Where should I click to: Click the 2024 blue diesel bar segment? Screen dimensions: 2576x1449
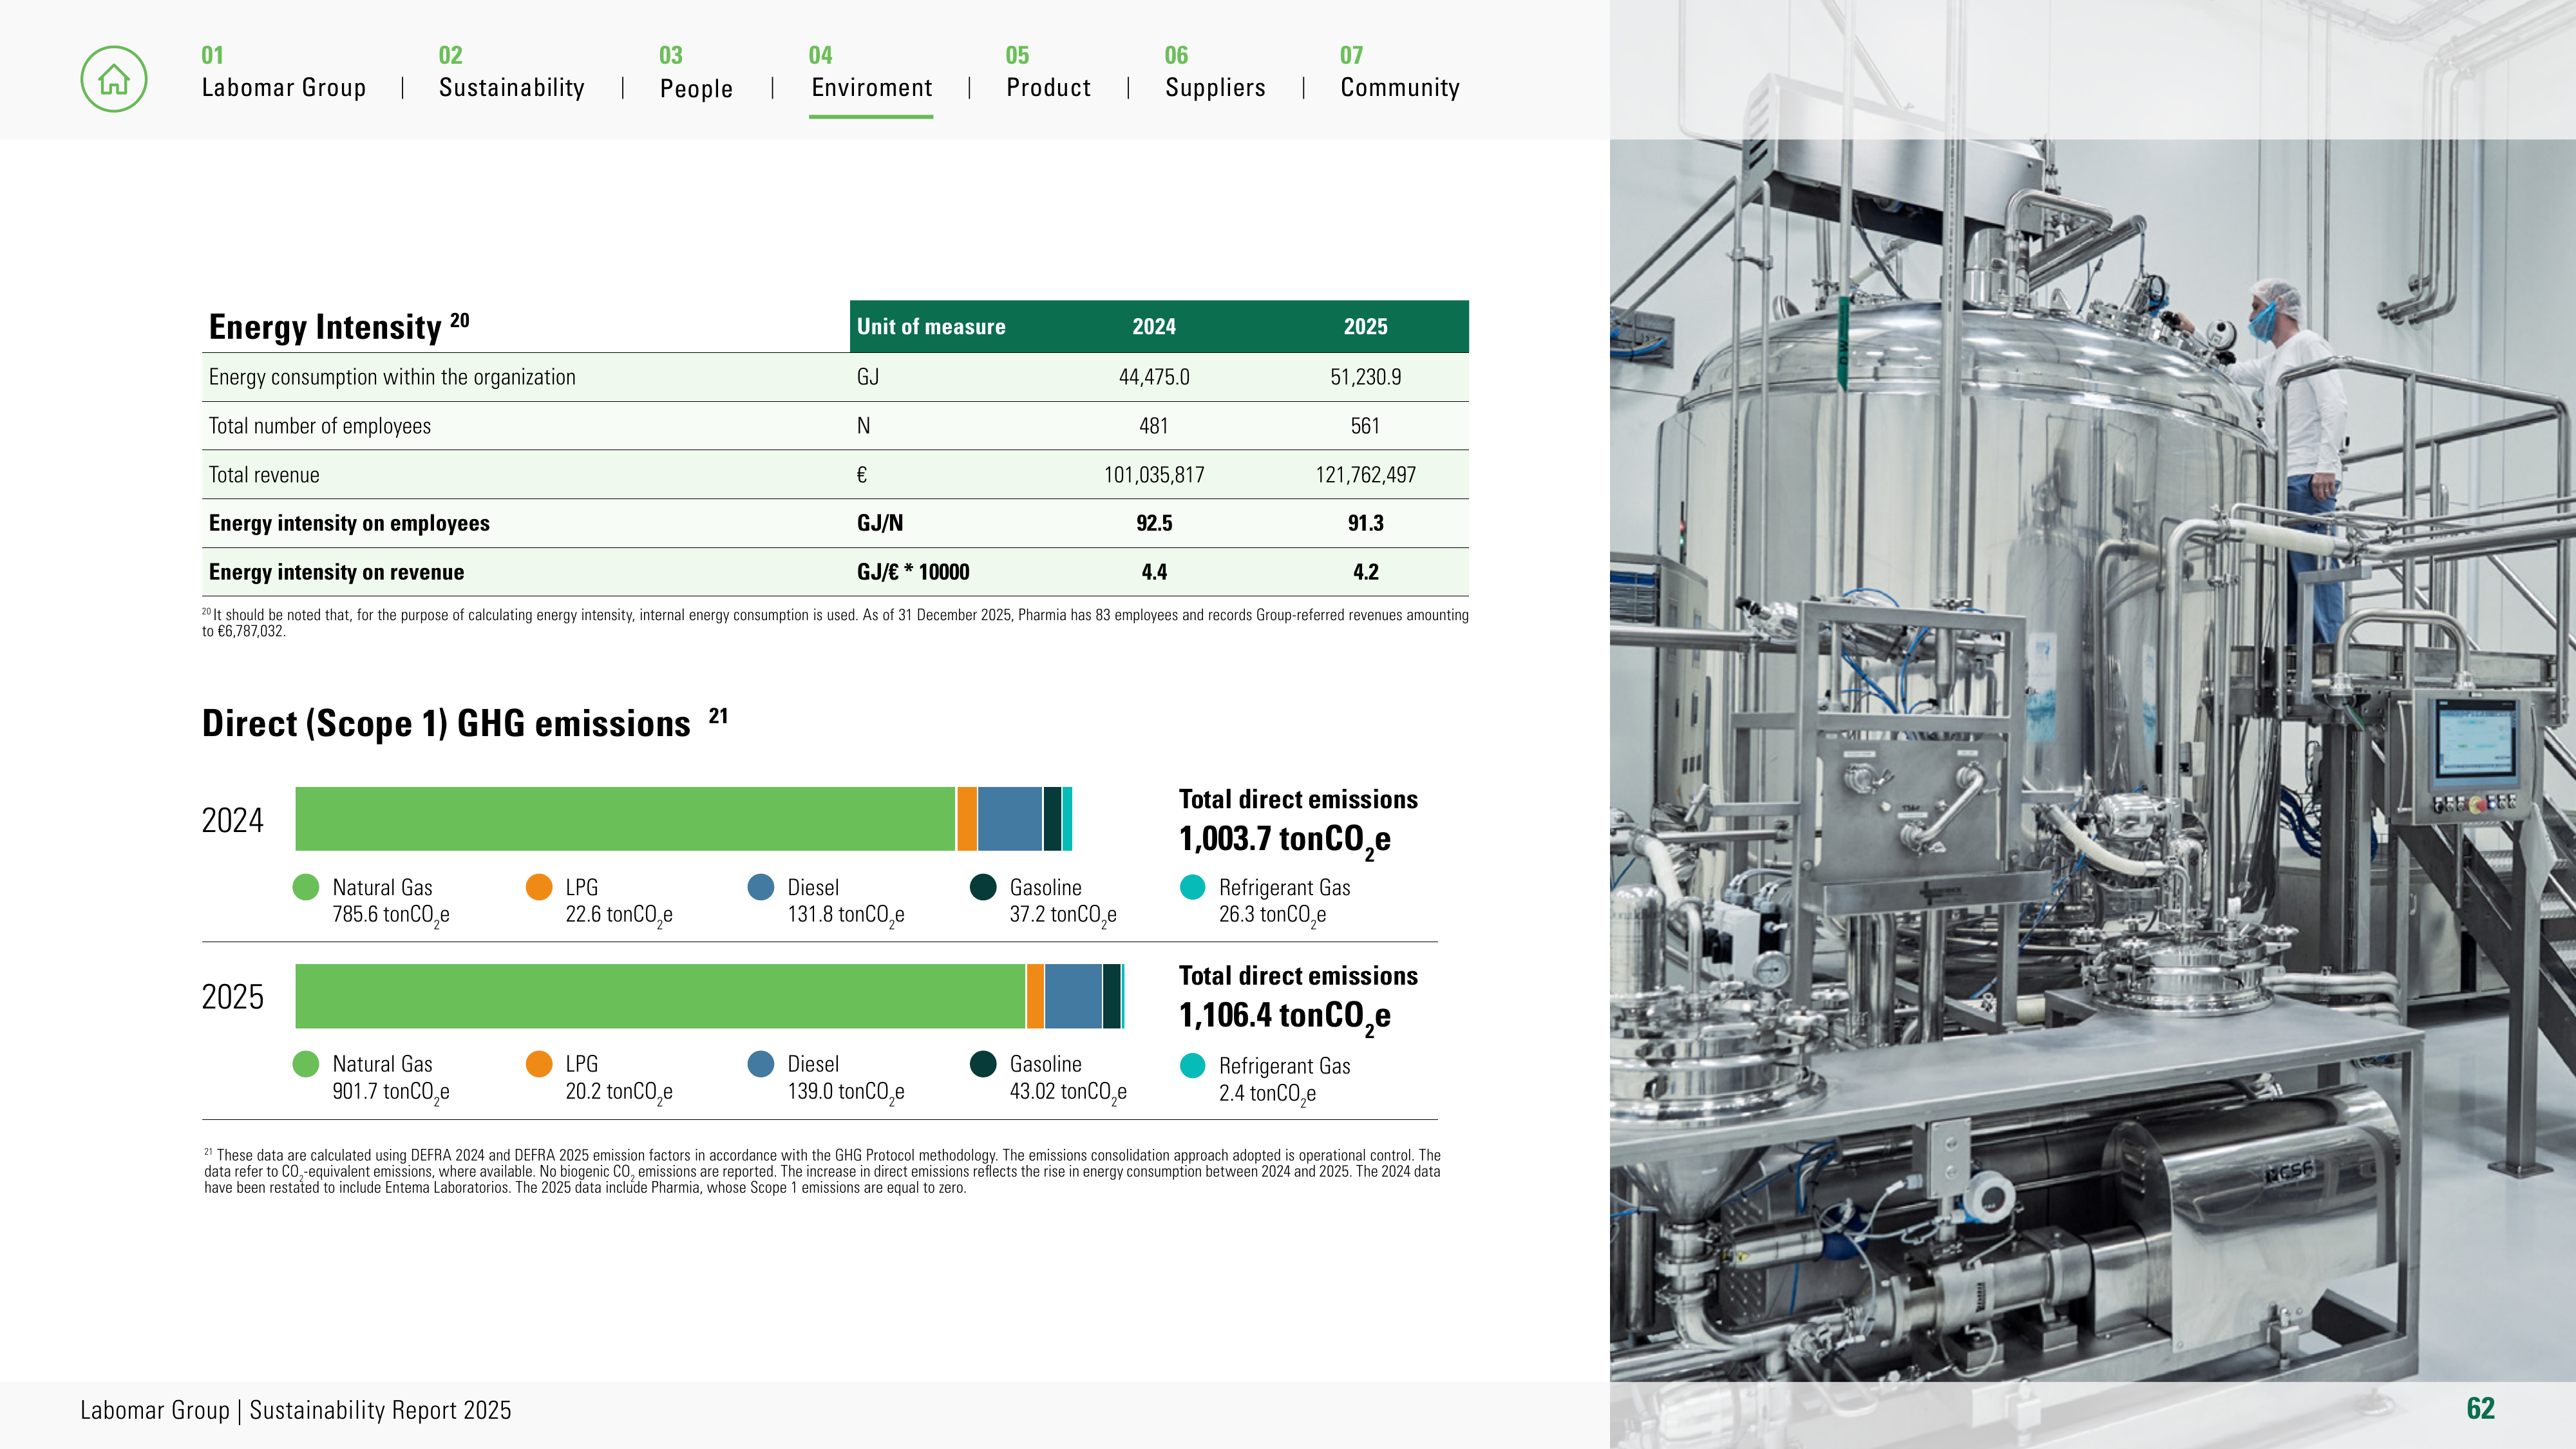[1010, 819]
